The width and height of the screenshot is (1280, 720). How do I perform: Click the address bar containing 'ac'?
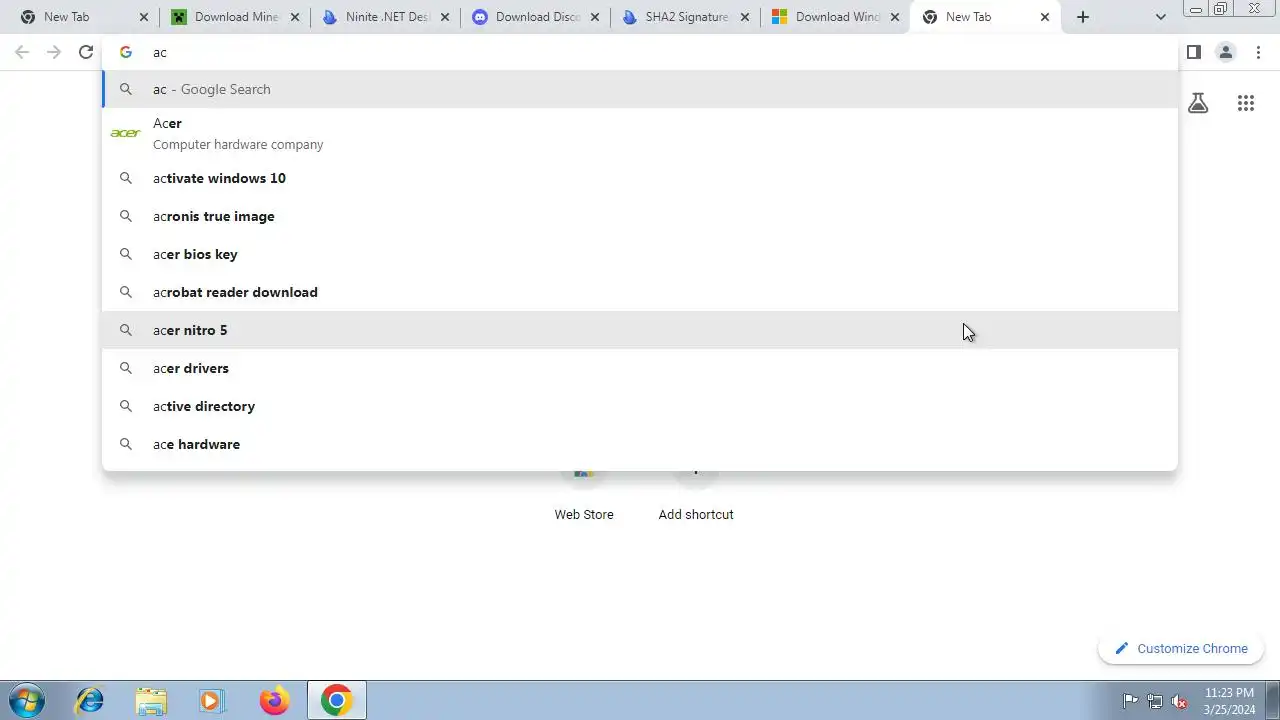[640, 52]
